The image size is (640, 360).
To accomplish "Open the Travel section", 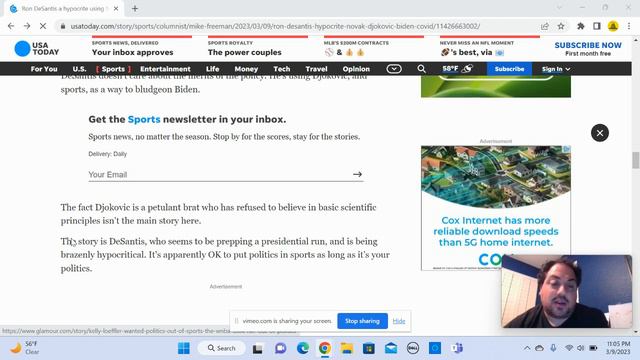I will click(x=316, y=69).
